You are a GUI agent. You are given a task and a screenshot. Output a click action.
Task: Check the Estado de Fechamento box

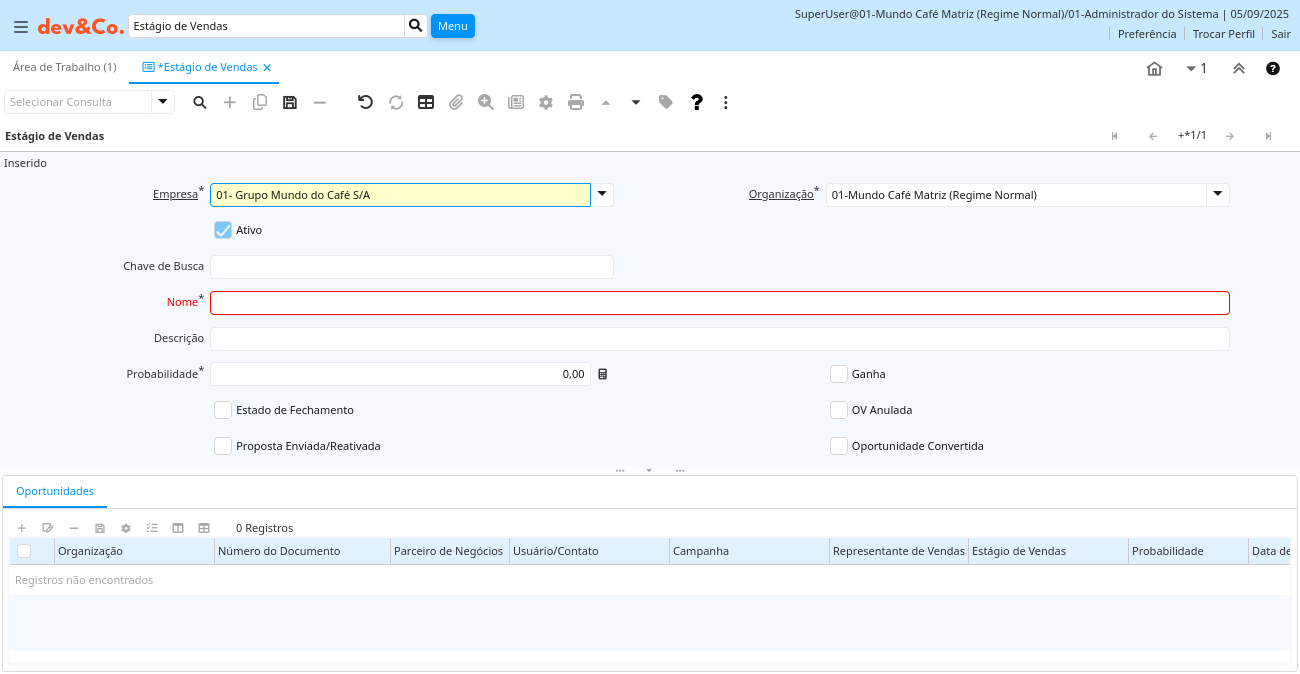point(223,410)
